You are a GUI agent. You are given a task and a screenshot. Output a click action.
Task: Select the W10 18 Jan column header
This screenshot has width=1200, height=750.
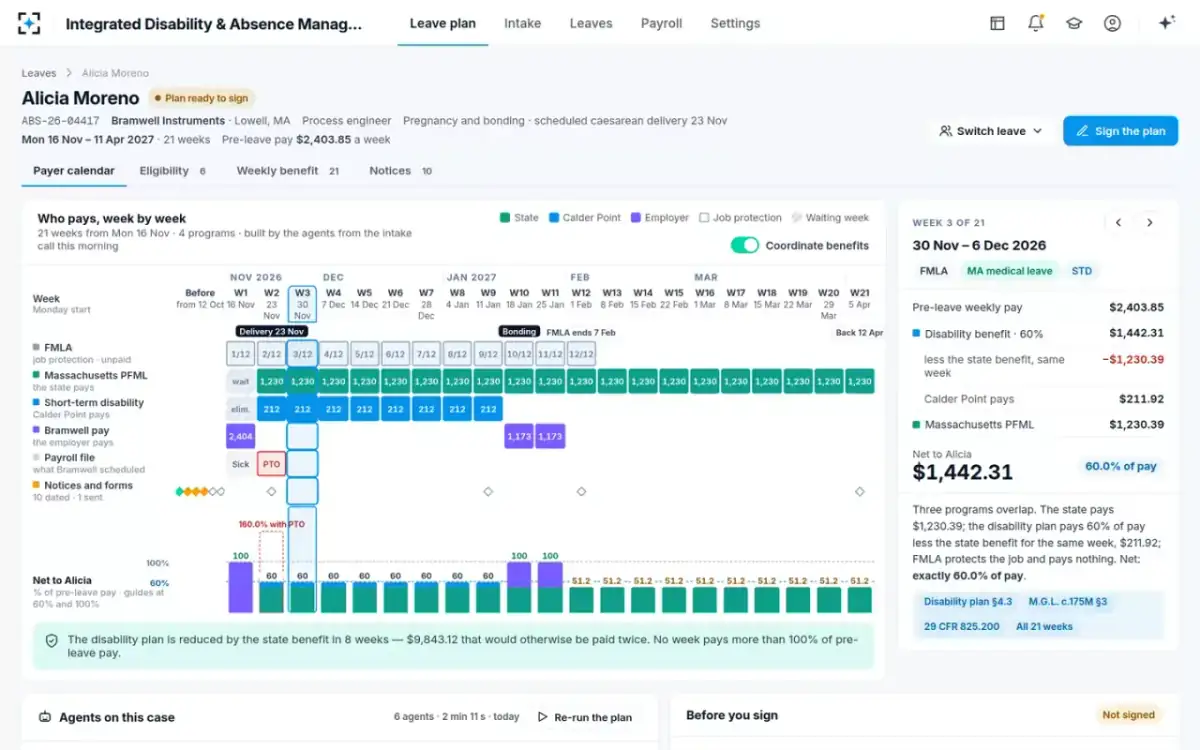pyautogui.click(x=519, y=299)
